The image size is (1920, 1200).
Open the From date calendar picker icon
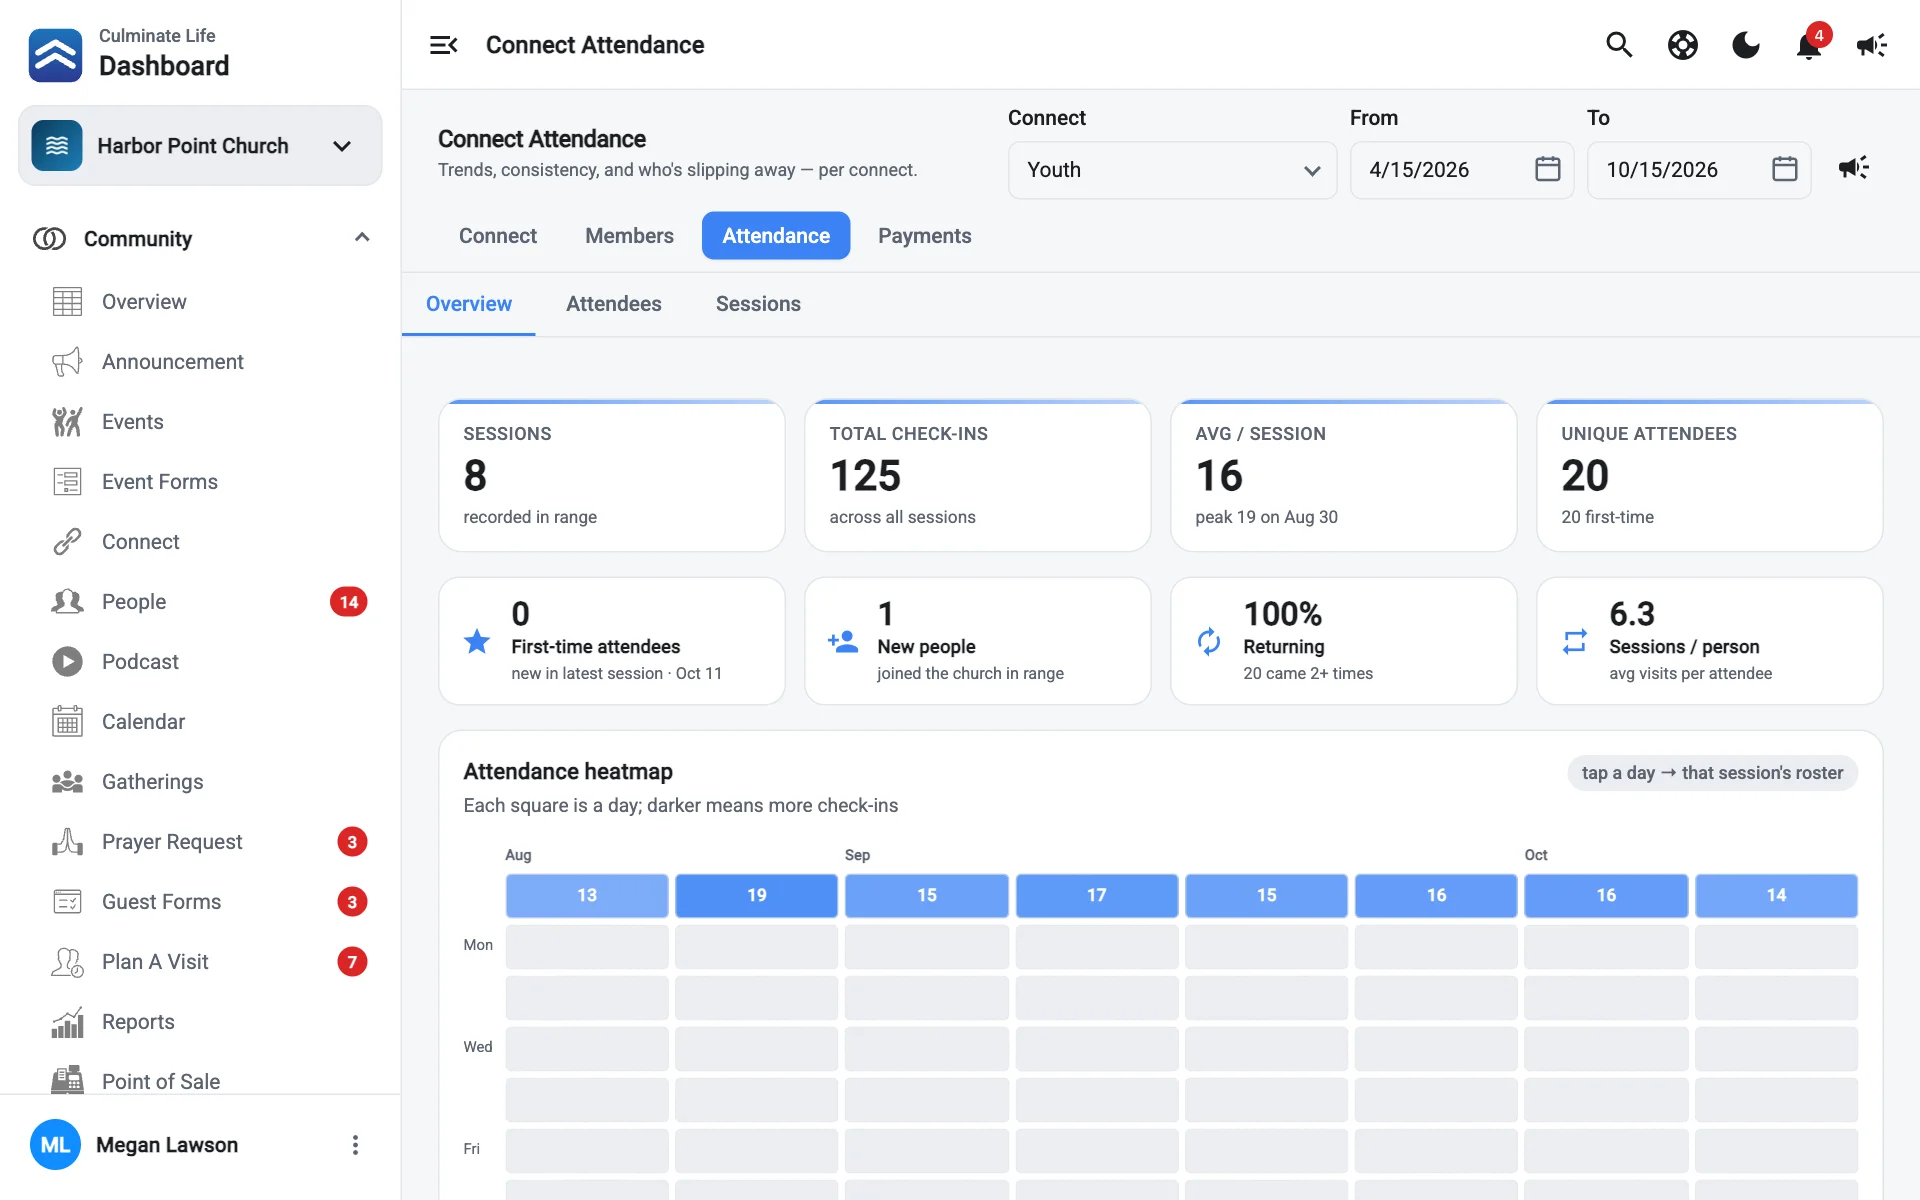tap(1547, 169)
